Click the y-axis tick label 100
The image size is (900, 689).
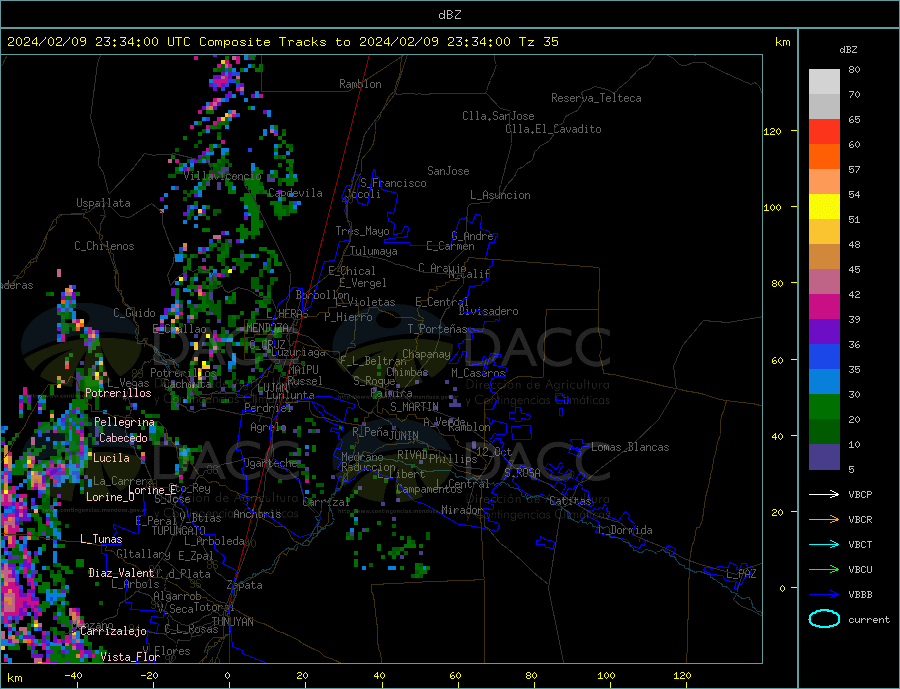point(773,207)
